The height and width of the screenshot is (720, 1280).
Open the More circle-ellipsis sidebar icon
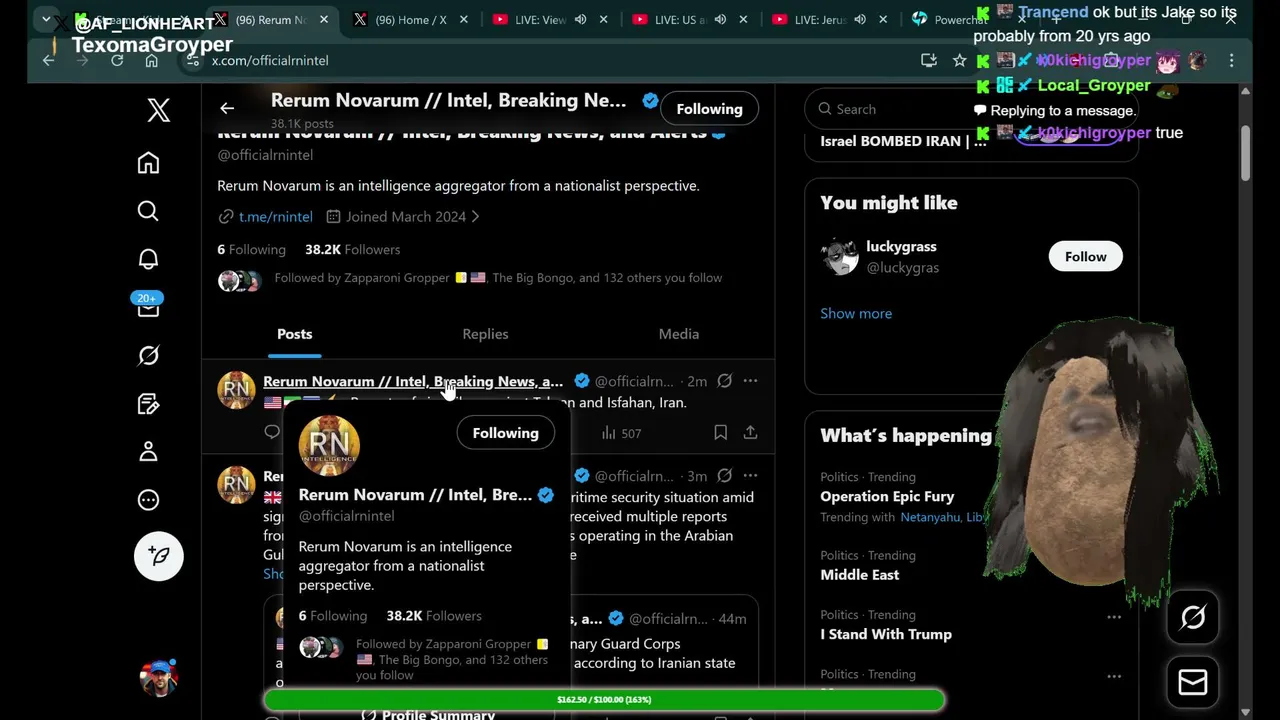pos(148,500)
